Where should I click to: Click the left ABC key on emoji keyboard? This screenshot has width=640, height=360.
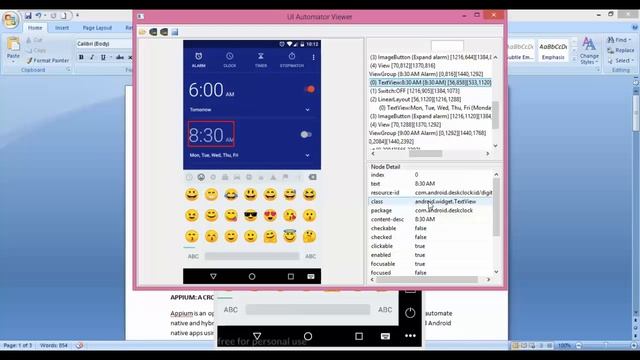pyautogui.click(x=193, y=256)
